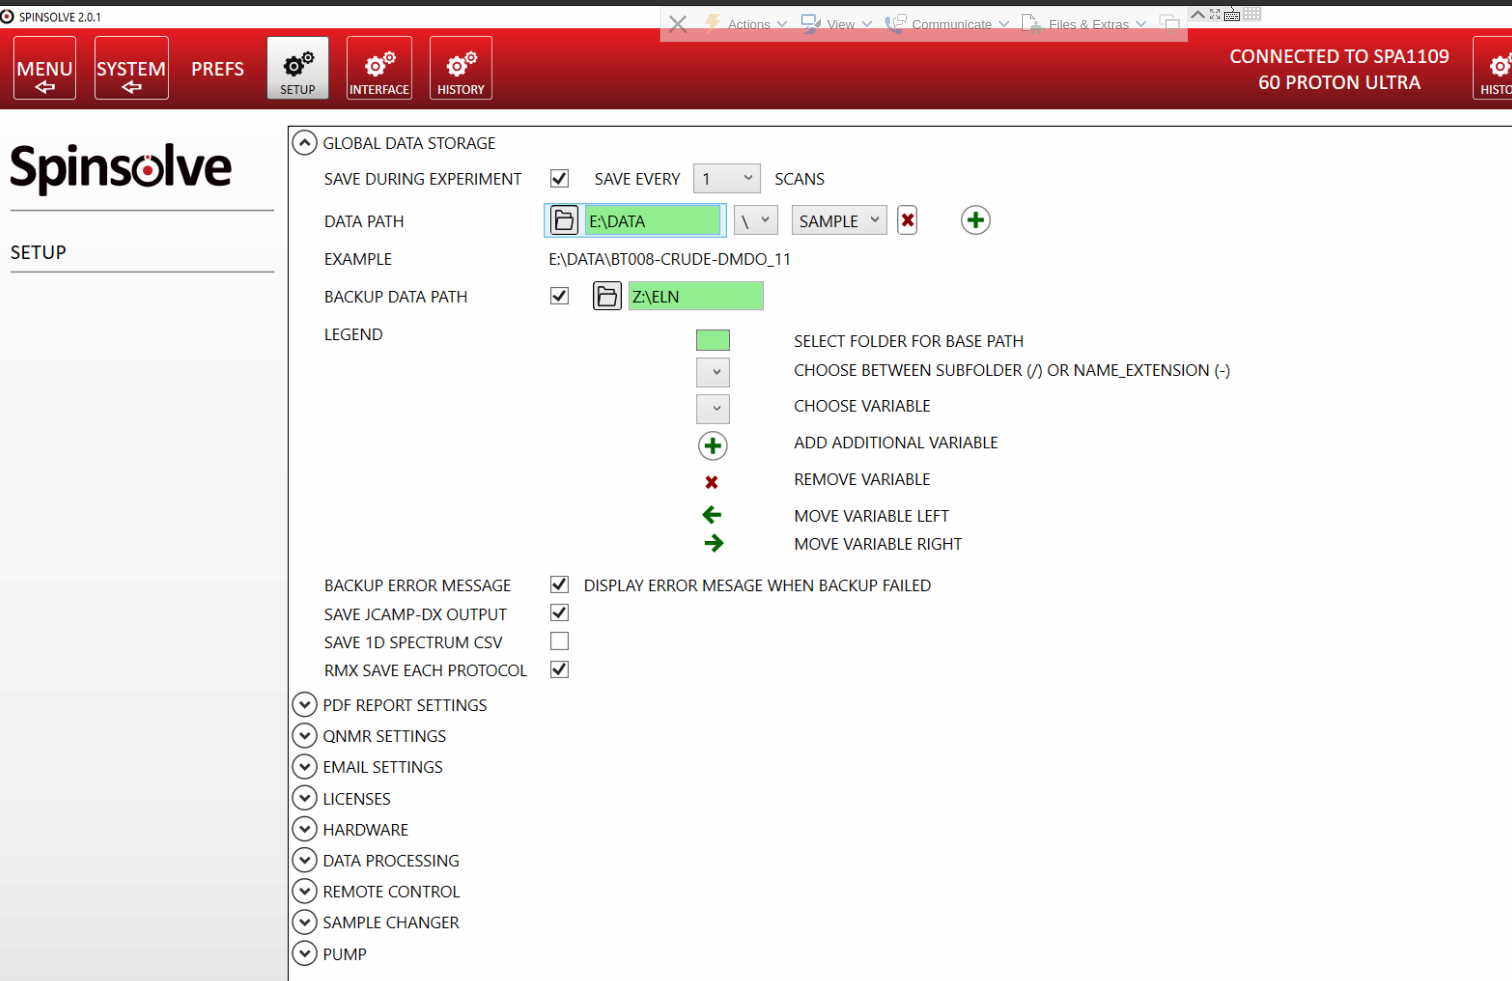Screen dimensions: 1512x981
Task: Toggle Save During Experiment checkbox
Action: [559, 178]
